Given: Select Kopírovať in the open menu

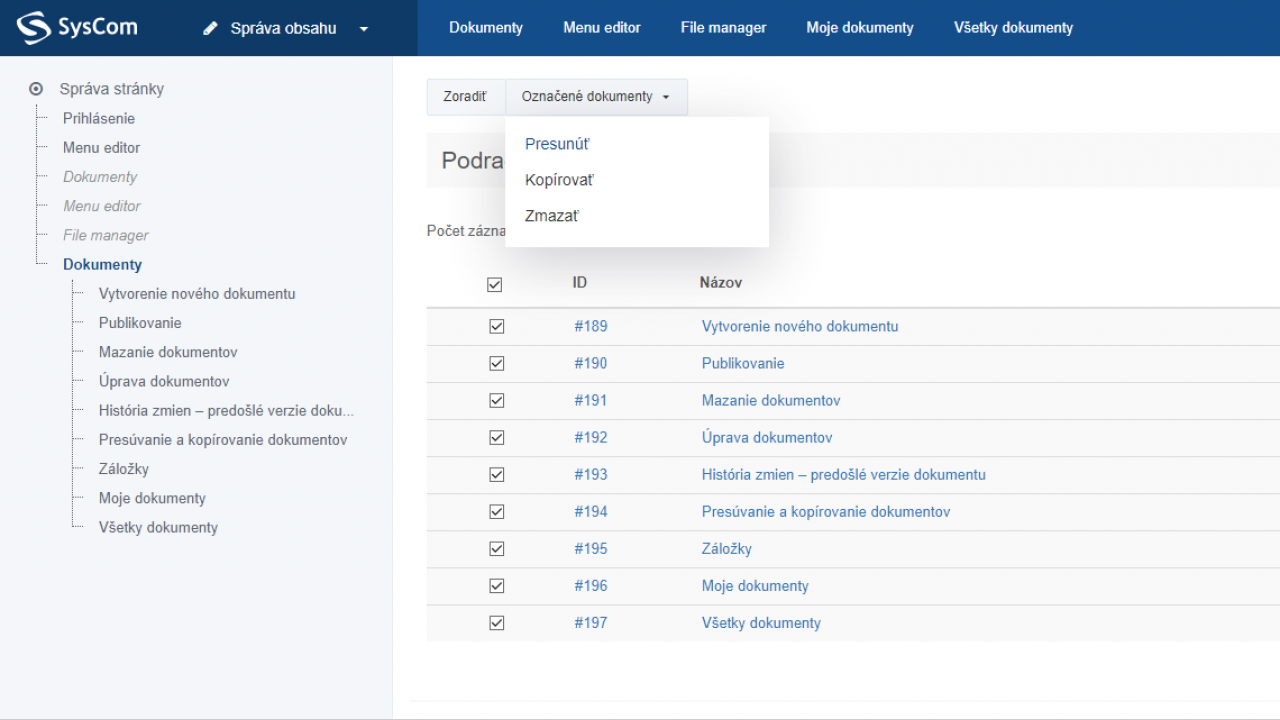Looking at the screenshot, I should (x=559, y=180).
